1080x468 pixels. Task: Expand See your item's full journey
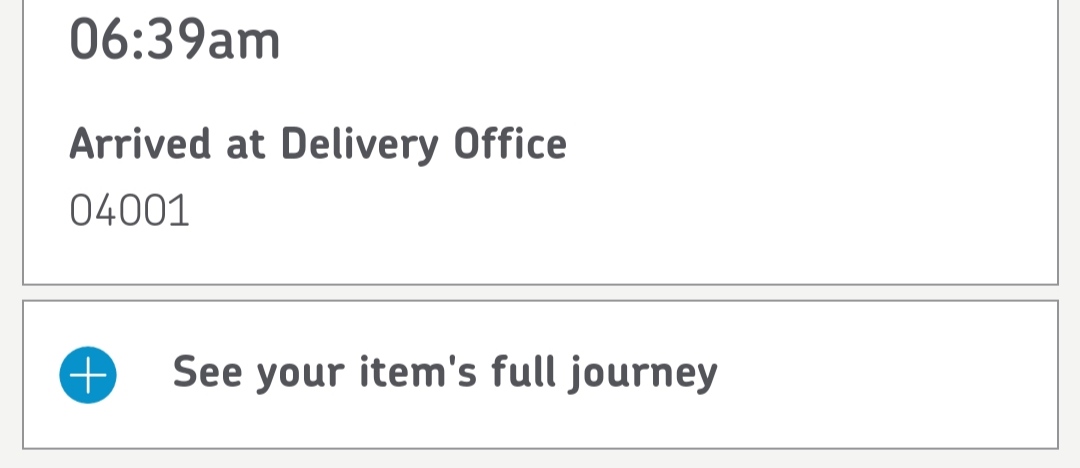click(x=540, y=375)
